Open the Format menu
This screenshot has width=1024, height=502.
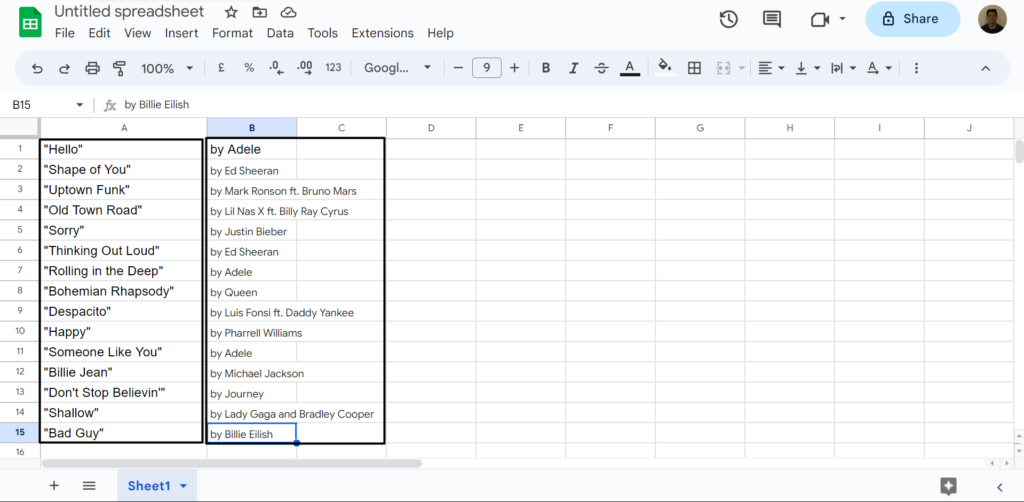pyautogui.click(x=232, y=33)
